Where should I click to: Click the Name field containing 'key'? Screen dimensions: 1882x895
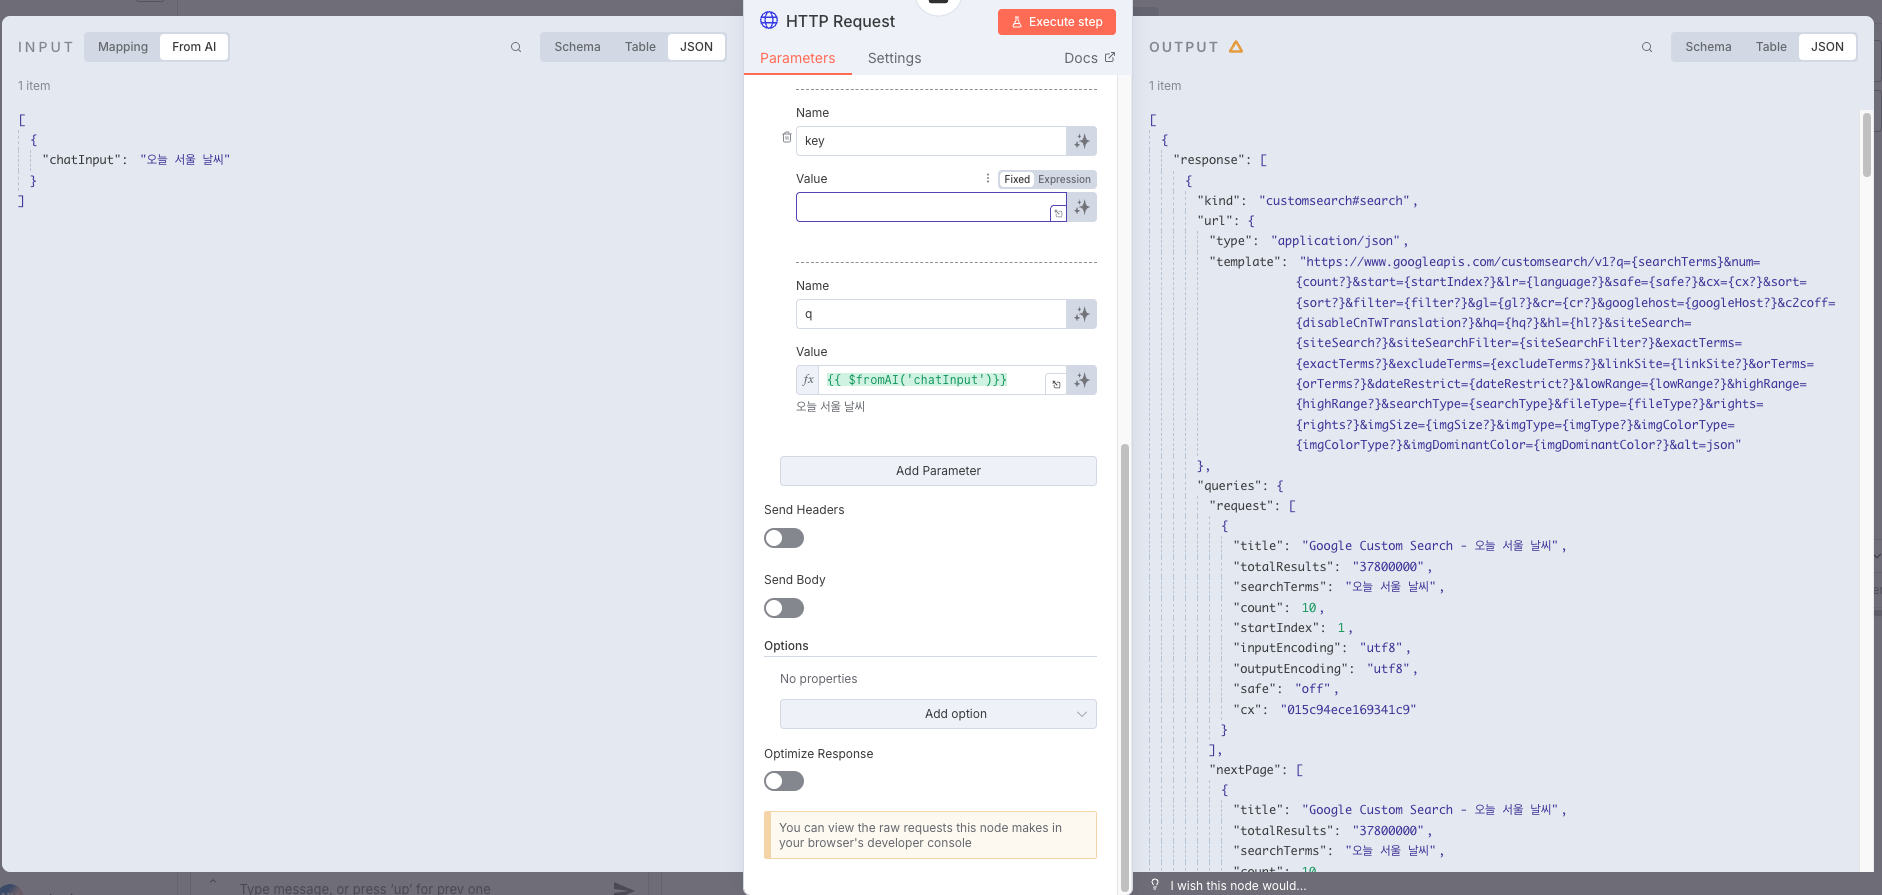tap(931, 141)
